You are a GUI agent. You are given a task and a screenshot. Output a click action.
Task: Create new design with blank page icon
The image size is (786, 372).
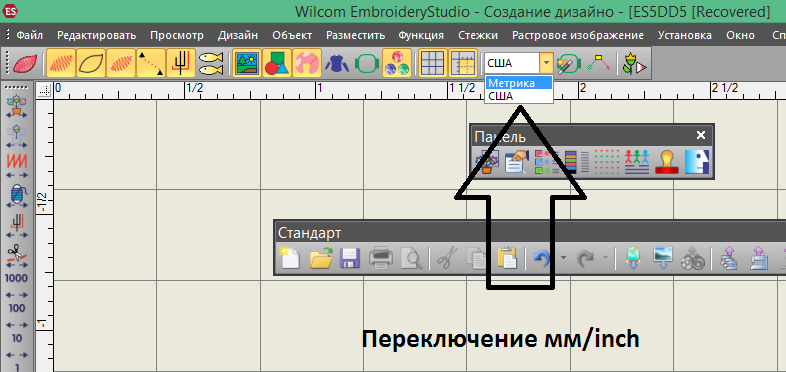coord(290,258)
